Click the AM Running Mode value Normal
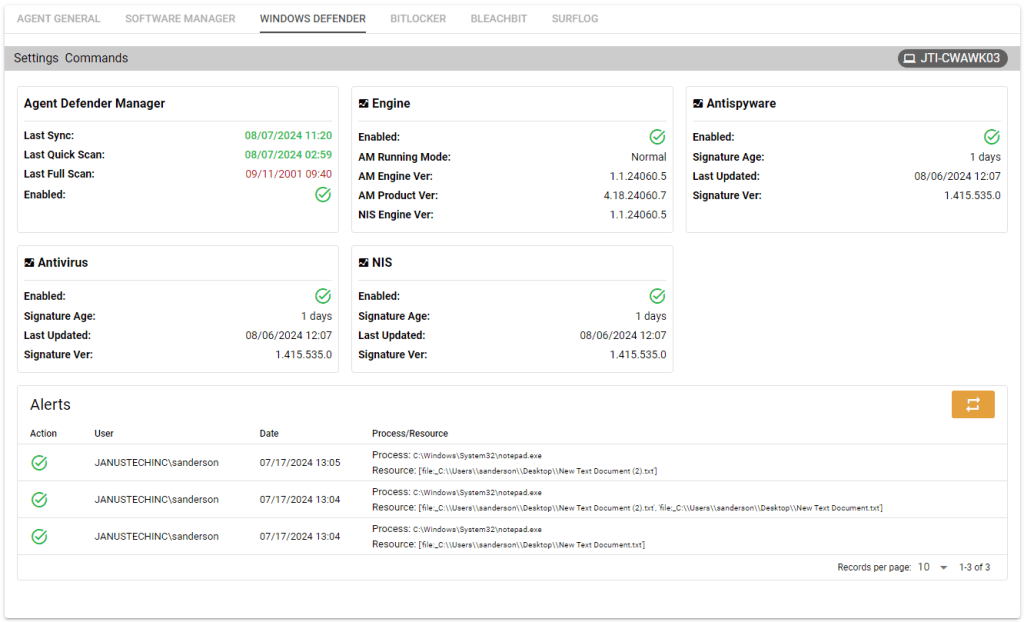Viewport: 1024px width, 622px height. pyautogui.click(x=648, y=157)
